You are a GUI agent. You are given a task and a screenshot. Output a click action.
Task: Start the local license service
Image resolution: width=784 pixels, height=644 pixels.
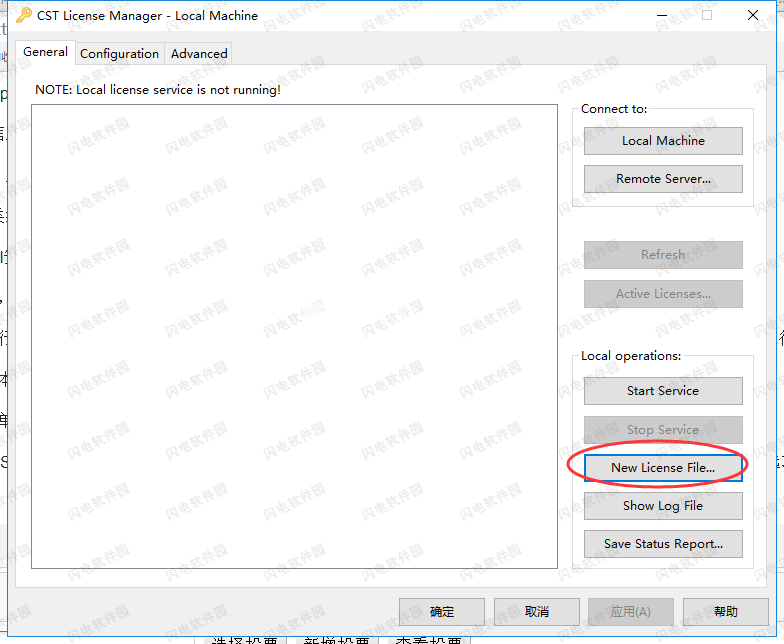[663, 391]
